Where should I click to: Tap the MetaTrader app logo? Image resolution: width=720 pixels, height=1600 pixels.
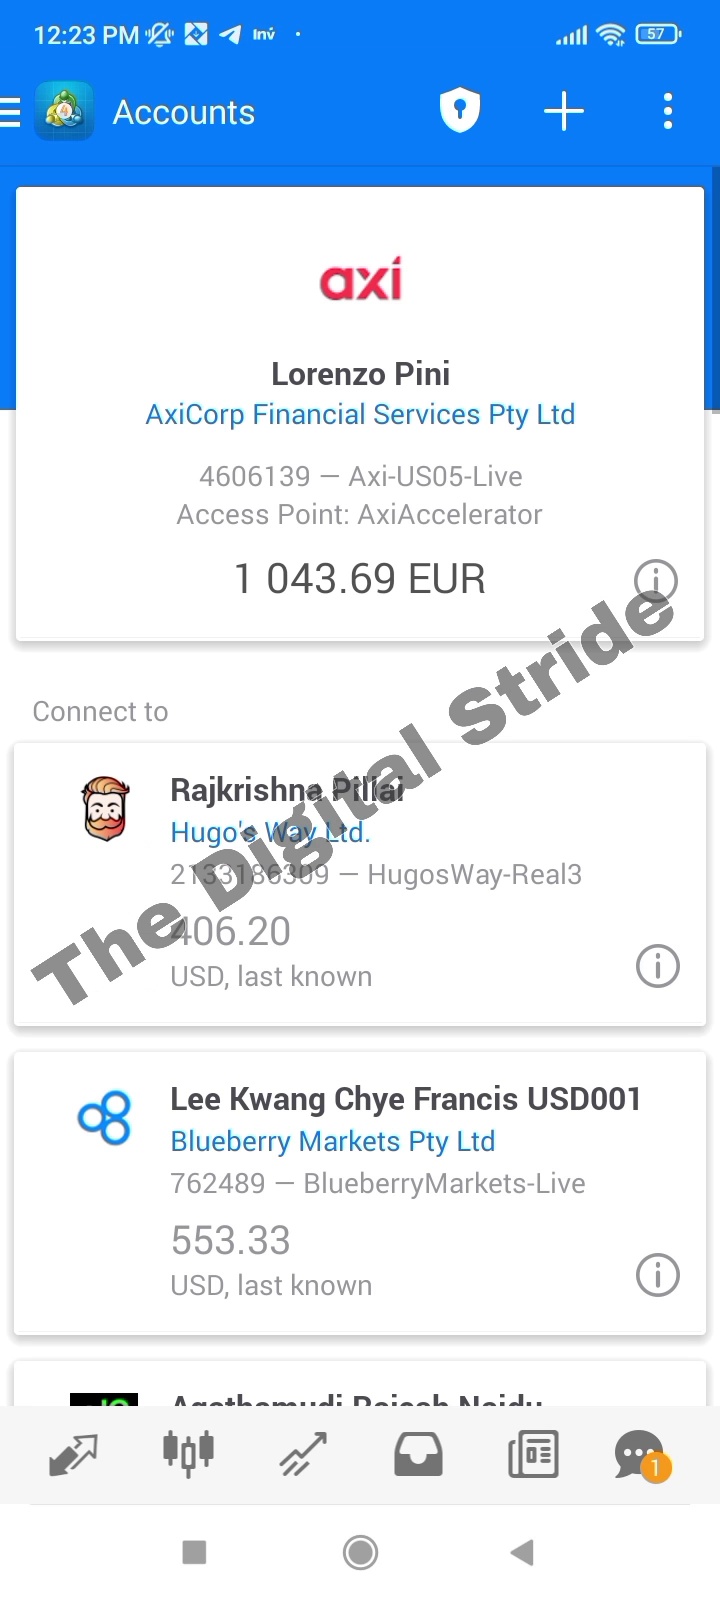[x=65, y=111]
